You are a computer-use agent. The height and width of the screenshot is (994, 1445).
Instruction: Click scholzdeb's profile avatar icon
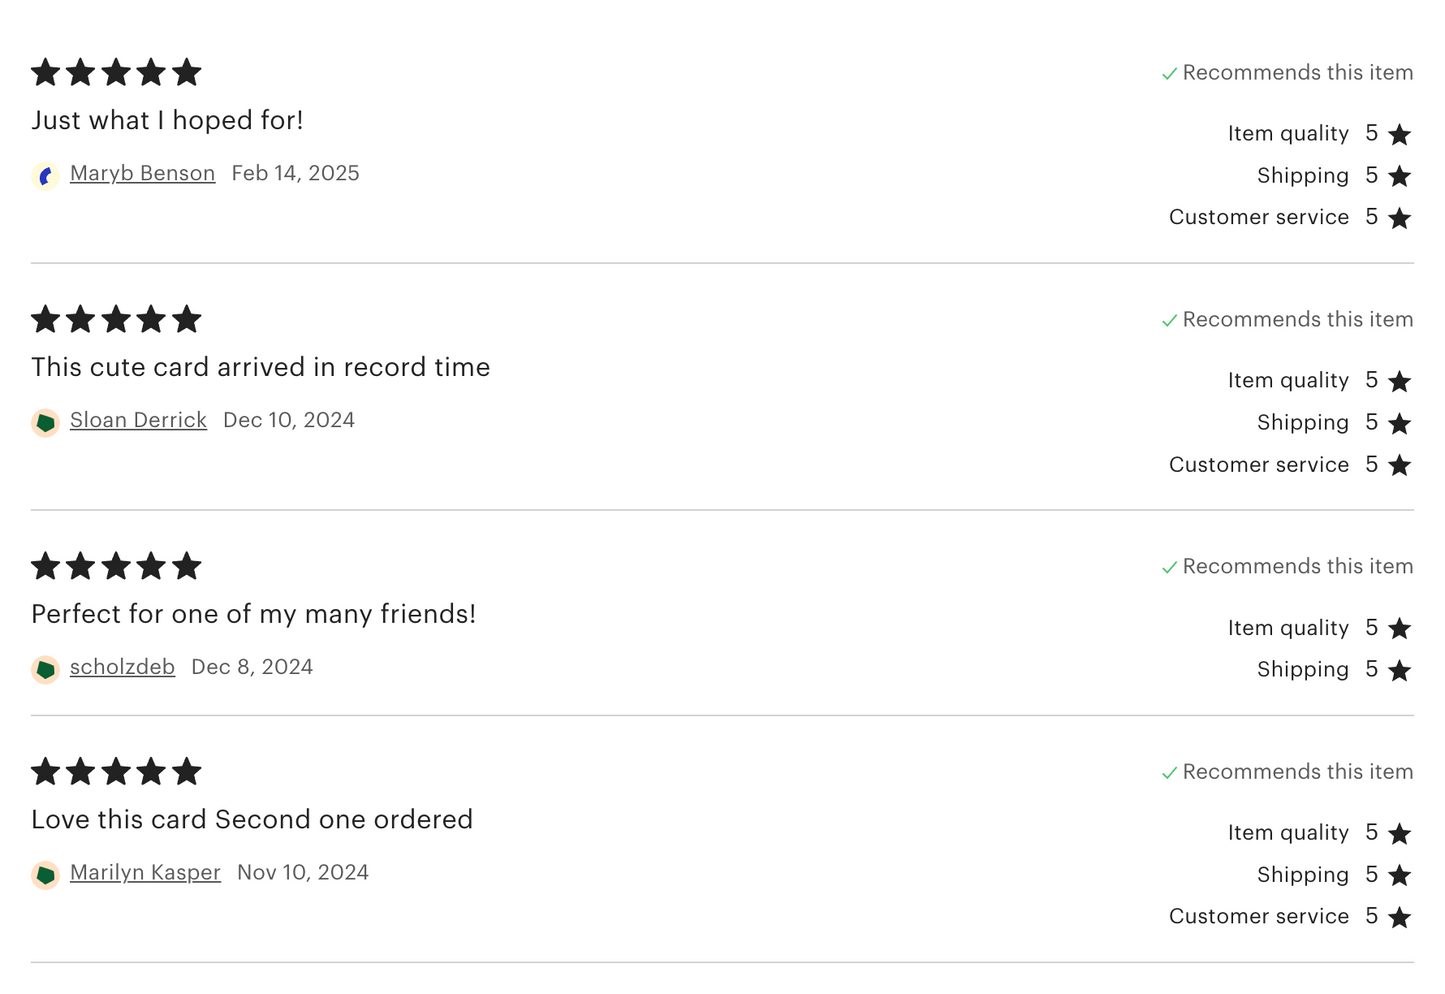45,670
